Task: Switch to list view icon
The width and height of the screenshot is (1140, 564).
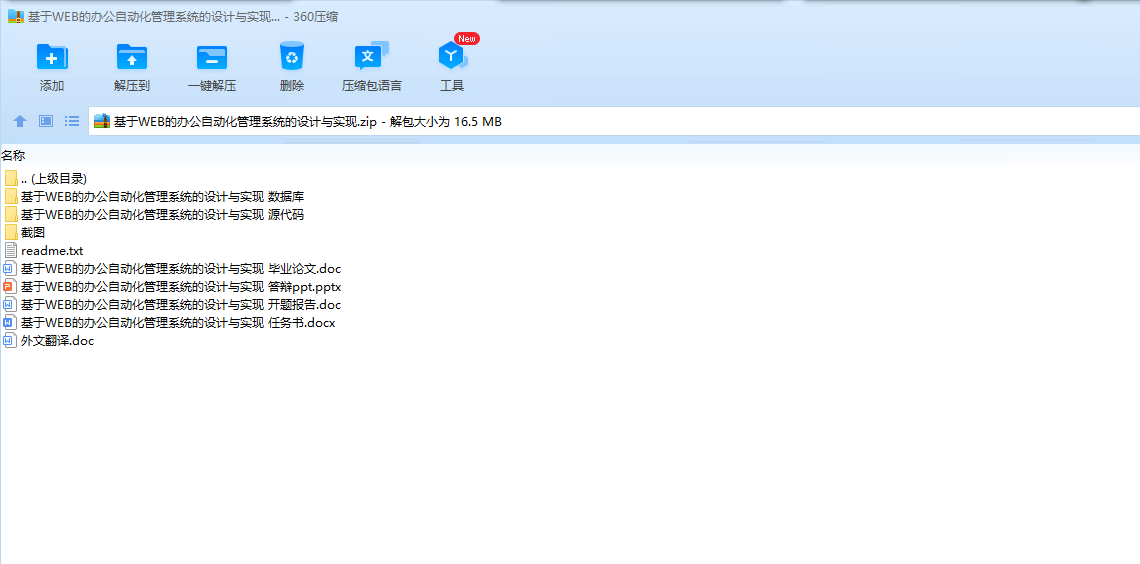Action: pyautogui.click(x=72, y=121)
